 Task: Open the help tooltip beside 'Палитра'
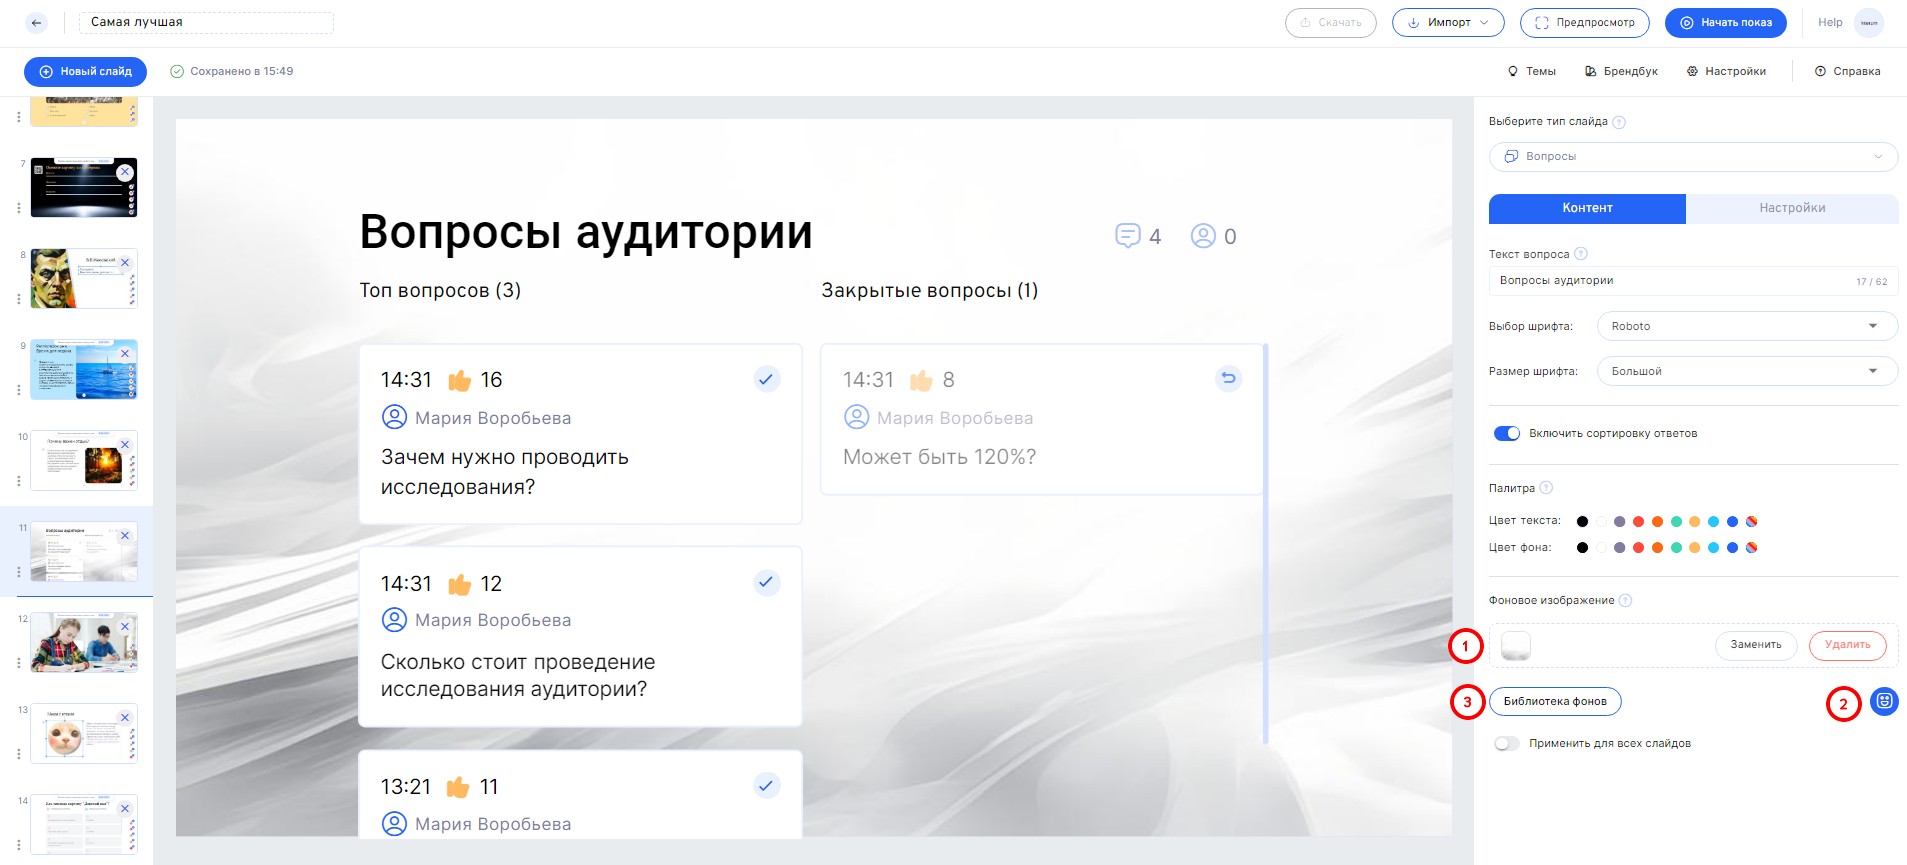pos(1546,488)
